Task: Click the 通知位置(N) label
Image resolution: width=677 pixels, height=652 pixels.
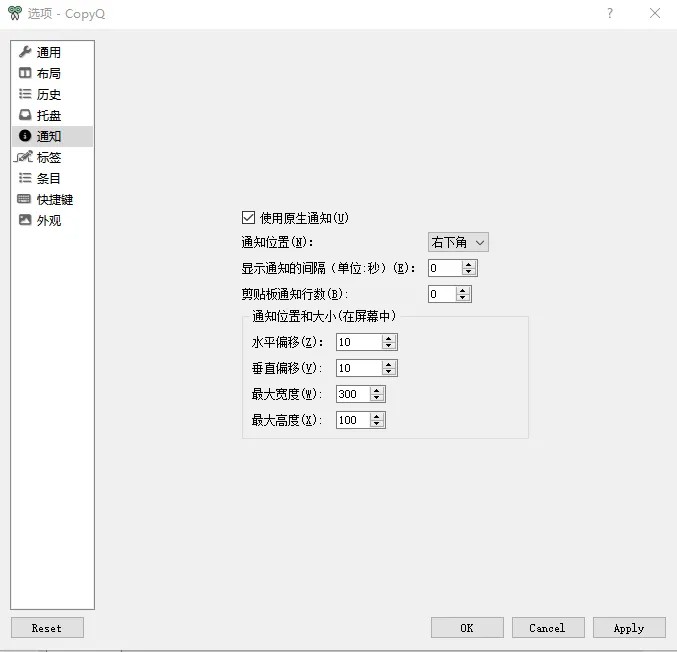Action: [x=277, y=242]
